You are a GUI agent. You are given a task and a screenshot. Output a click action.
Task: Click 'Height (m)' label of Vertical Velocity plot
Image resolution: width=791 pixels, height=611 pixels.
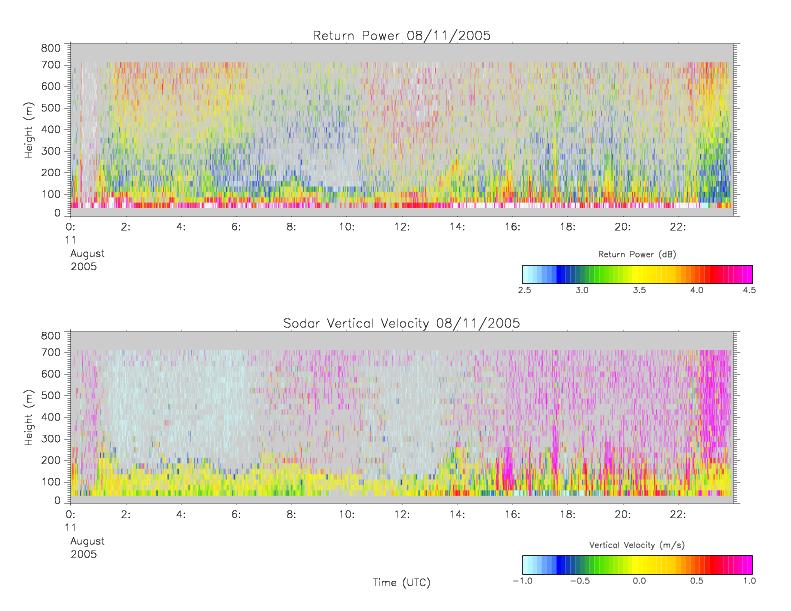point(29,417)
